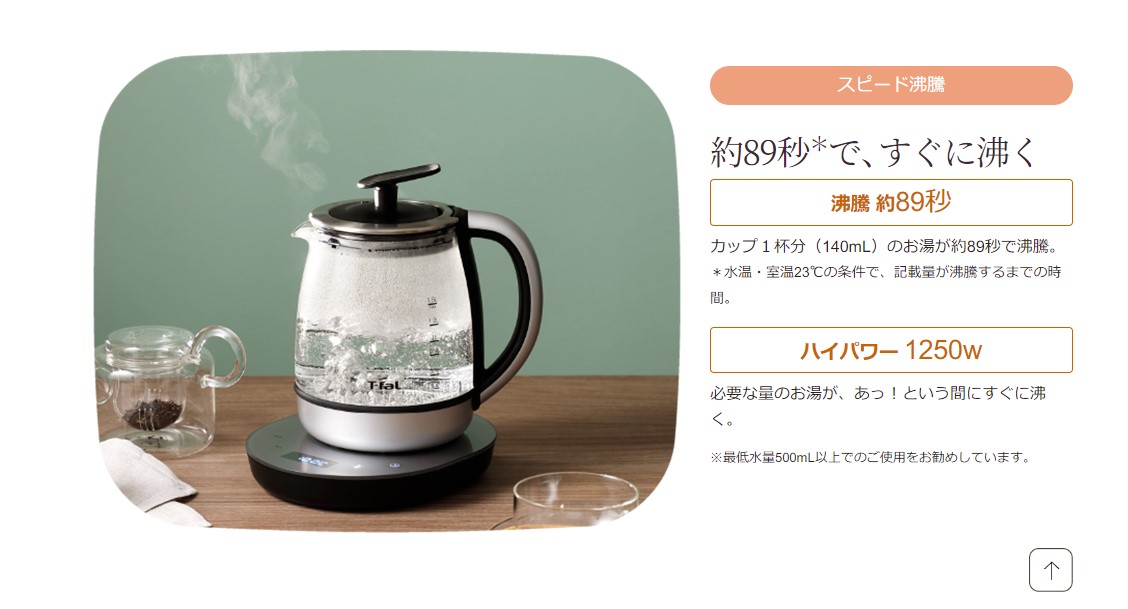Image resolution: width=1128 pixels, height=609 pixels.
Task: Click the heading 約89秒*で、すぐに沸く
Action: pyautogui.click(x=875, y=151)
